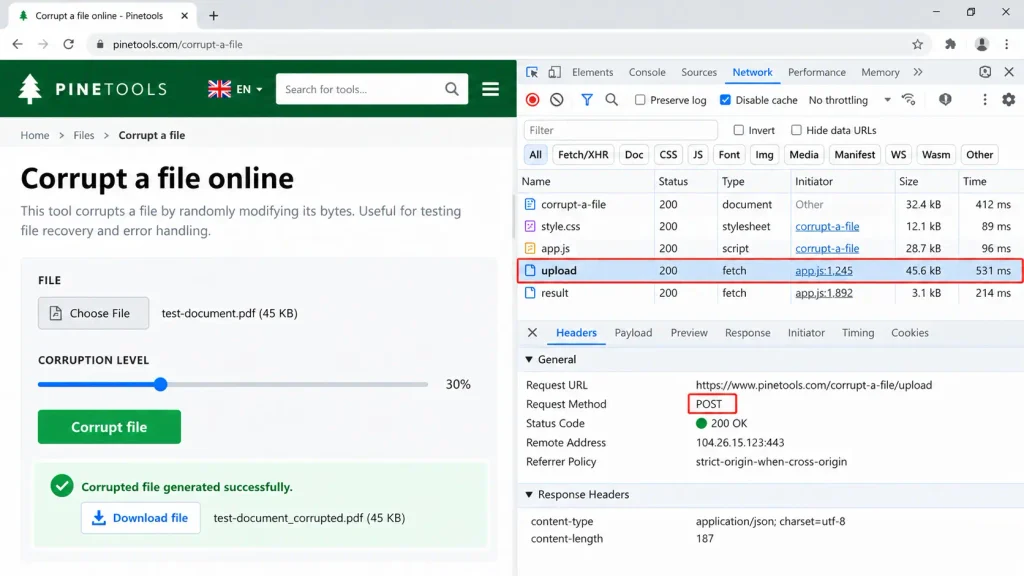Image resolution: width=1024 pixels, height=576 pixels.
Task: Open the No throttling dropdown
Action: (x=850, y=100)
